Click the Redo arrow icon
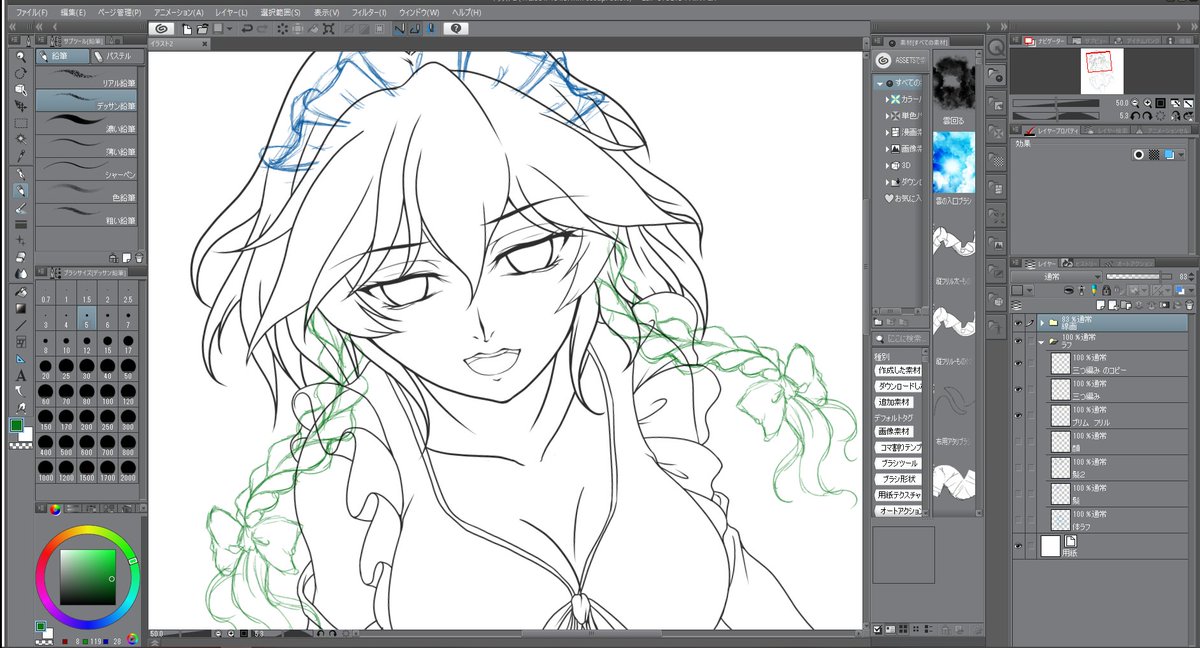 click(262, 29)
